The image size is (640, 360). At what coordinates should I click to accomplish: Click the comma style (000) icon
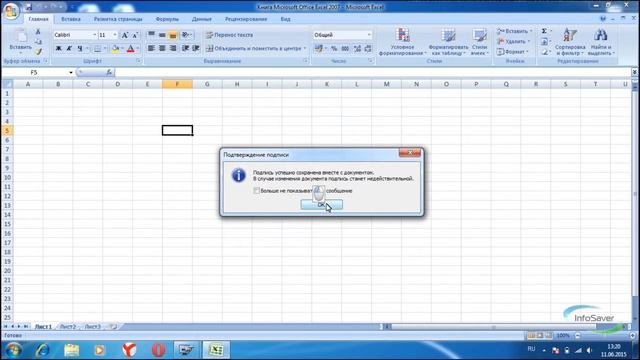coord(345,49)
